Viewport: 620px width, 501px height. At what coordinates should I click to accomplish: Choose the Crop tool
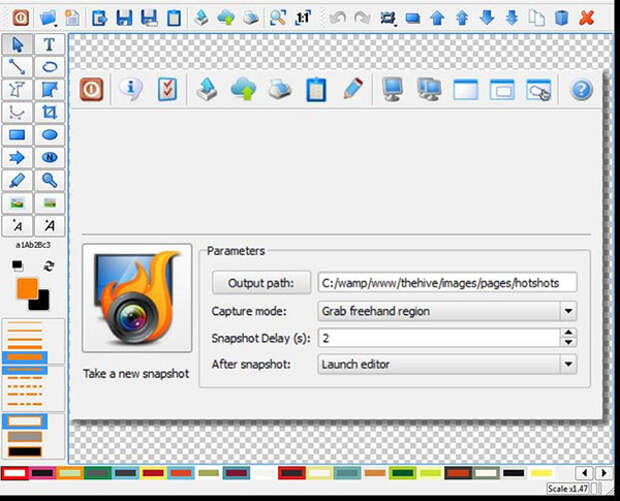coord(49,112)
